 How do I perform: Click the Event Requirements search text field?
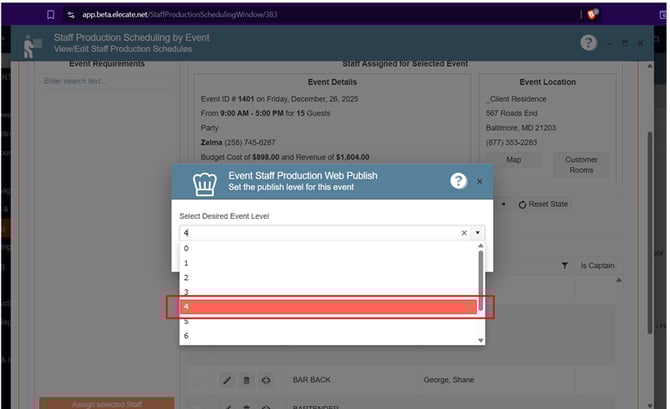click(x=105, y=81)
